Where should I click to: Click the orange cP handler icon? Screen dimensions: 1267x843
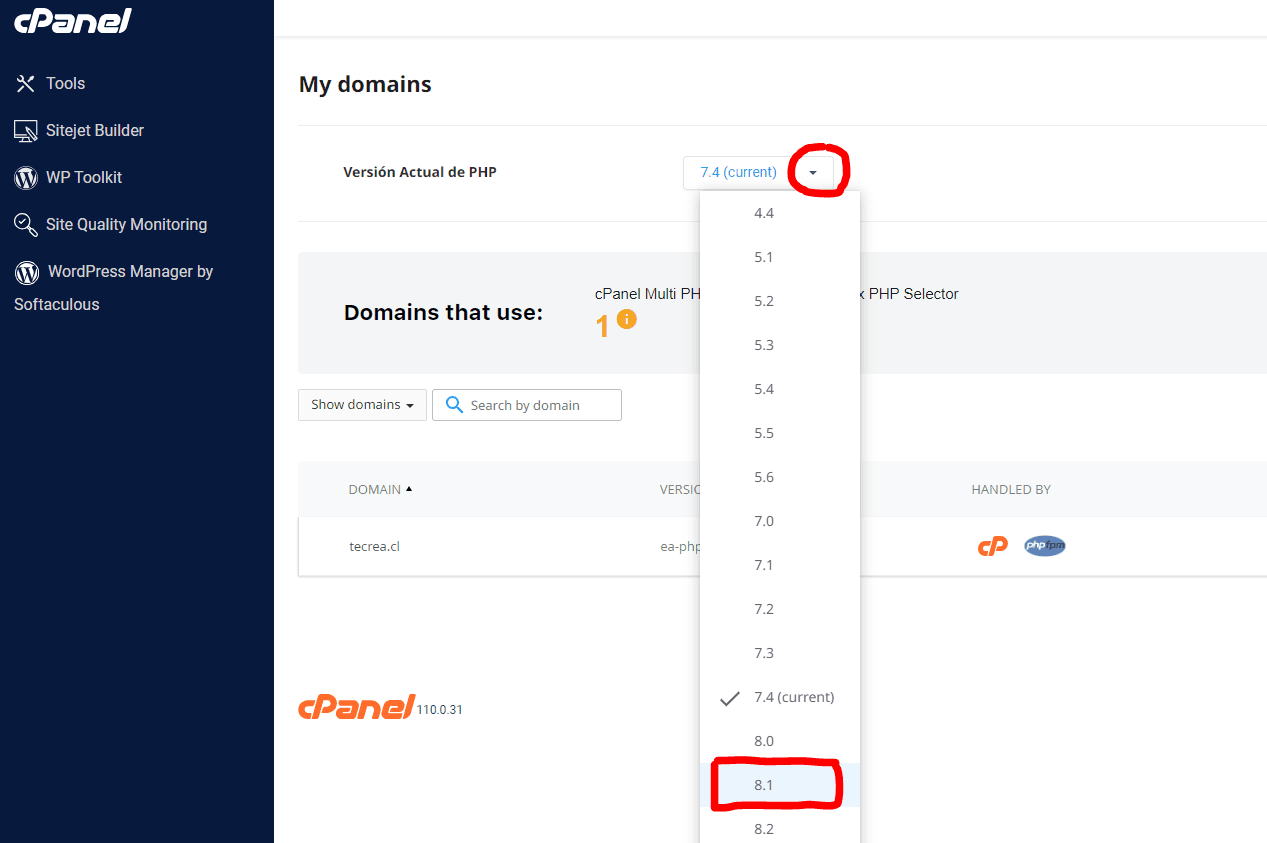point(992,546)
